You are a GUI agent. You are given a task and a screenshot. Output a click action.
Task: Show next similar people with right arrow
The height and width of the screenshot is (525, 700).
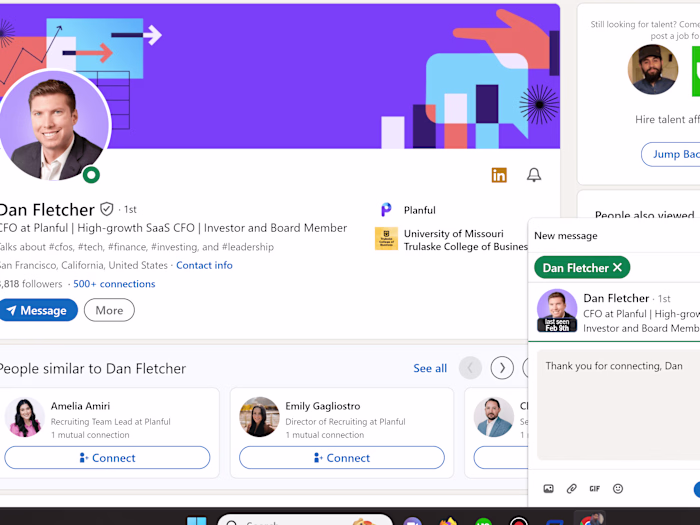tap(502, 368)
